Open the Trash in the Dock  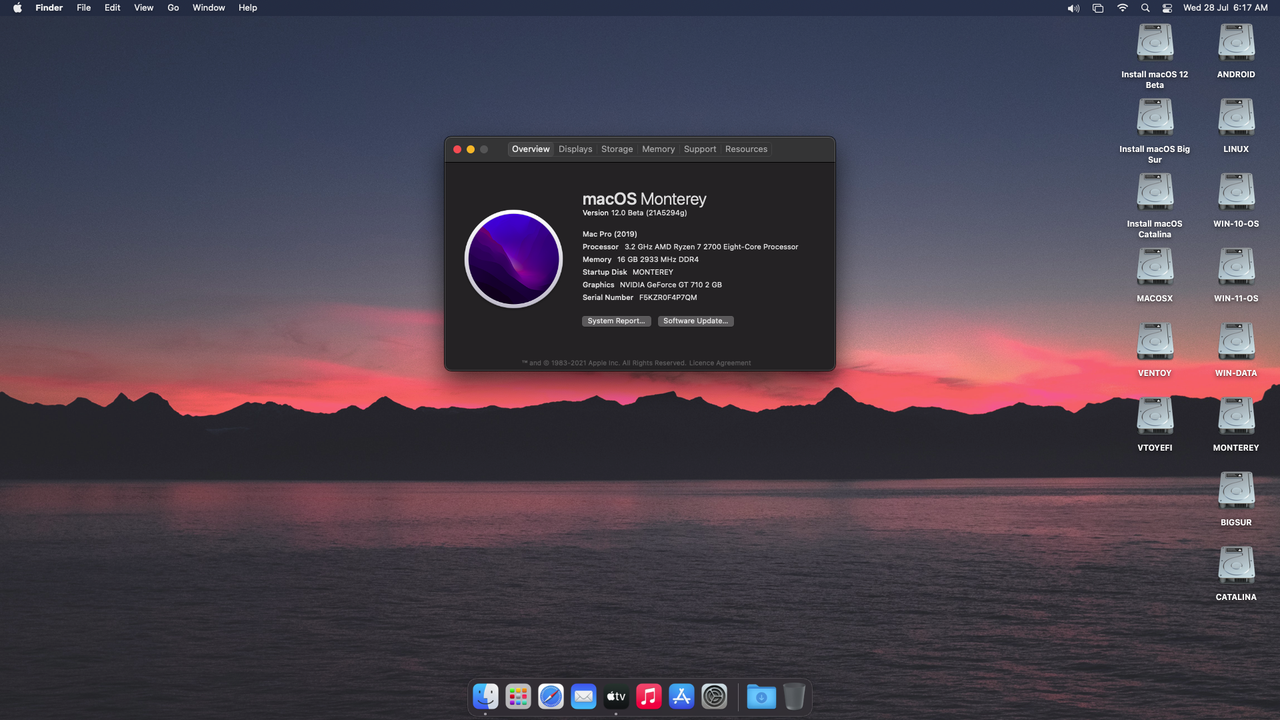(x=793, y=696)
